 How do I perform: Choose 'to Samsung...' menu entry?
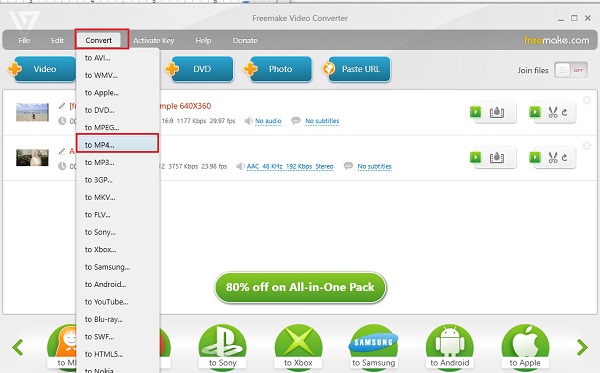[117, 267]
